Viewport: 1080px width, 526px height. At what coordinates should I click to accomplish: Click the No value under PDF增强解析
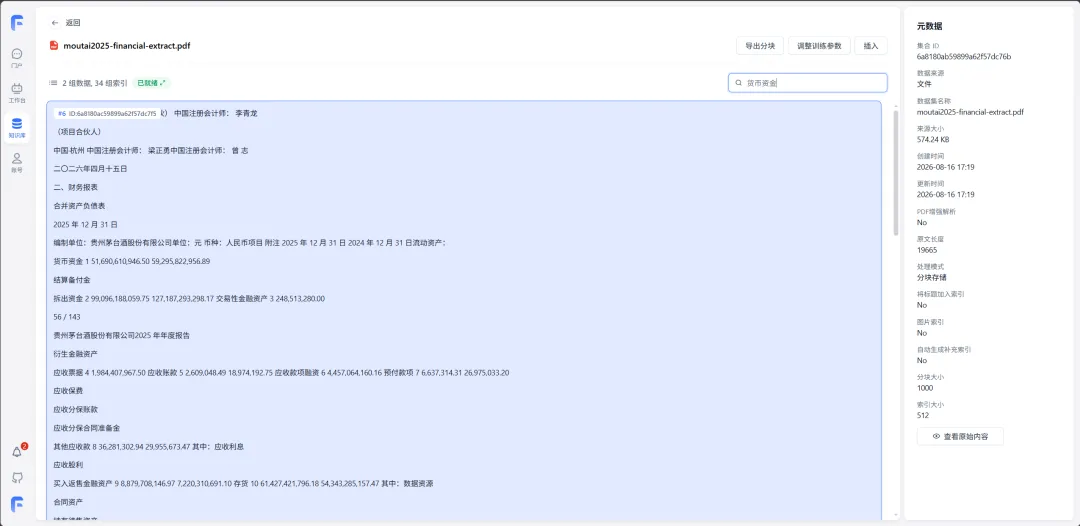pos(922,222)
